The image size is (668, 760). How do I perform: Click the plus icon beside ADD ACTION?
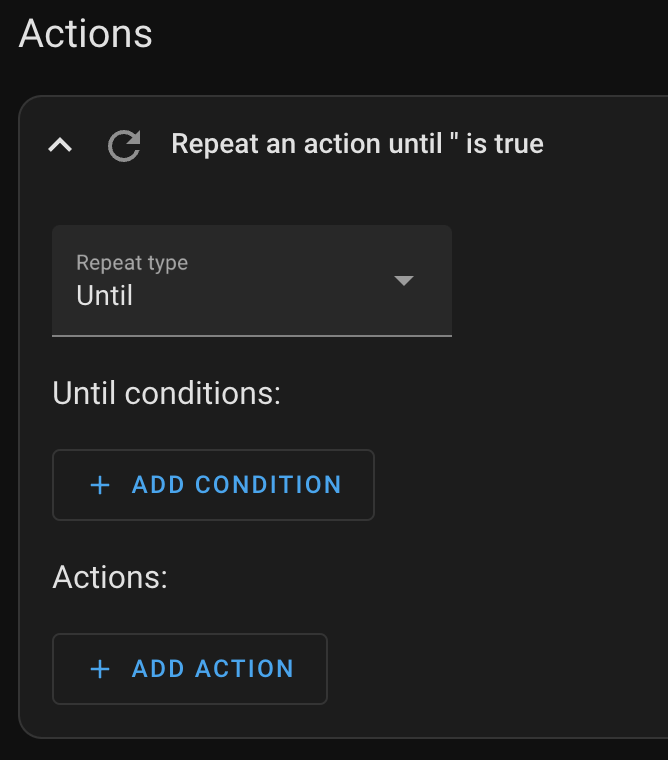pos(100,669)
